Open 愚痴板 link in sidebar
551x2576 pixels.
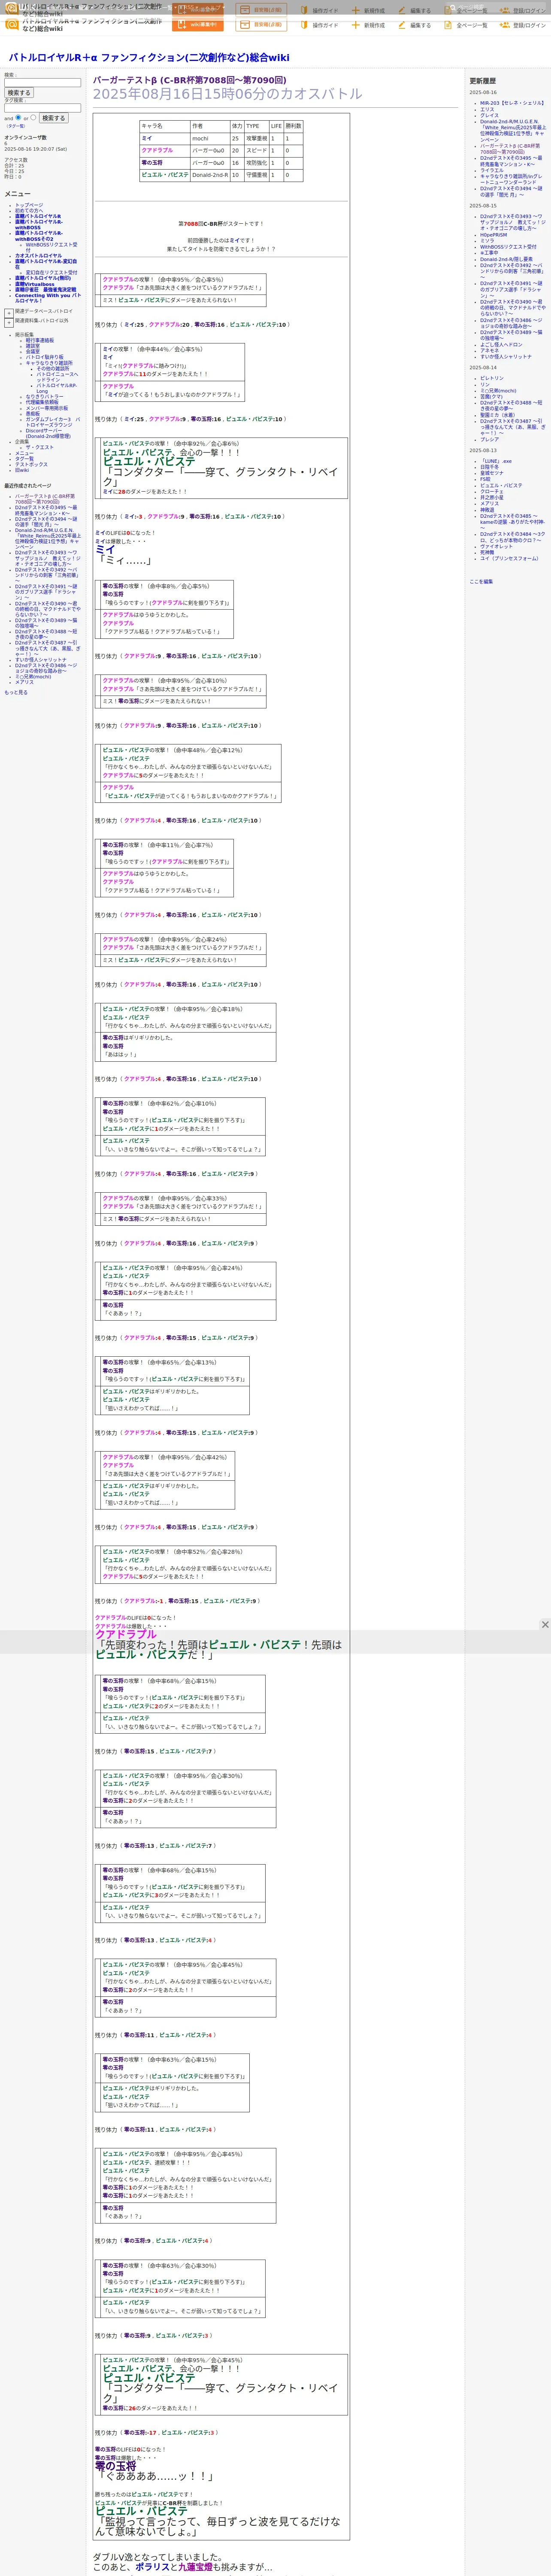33,414
